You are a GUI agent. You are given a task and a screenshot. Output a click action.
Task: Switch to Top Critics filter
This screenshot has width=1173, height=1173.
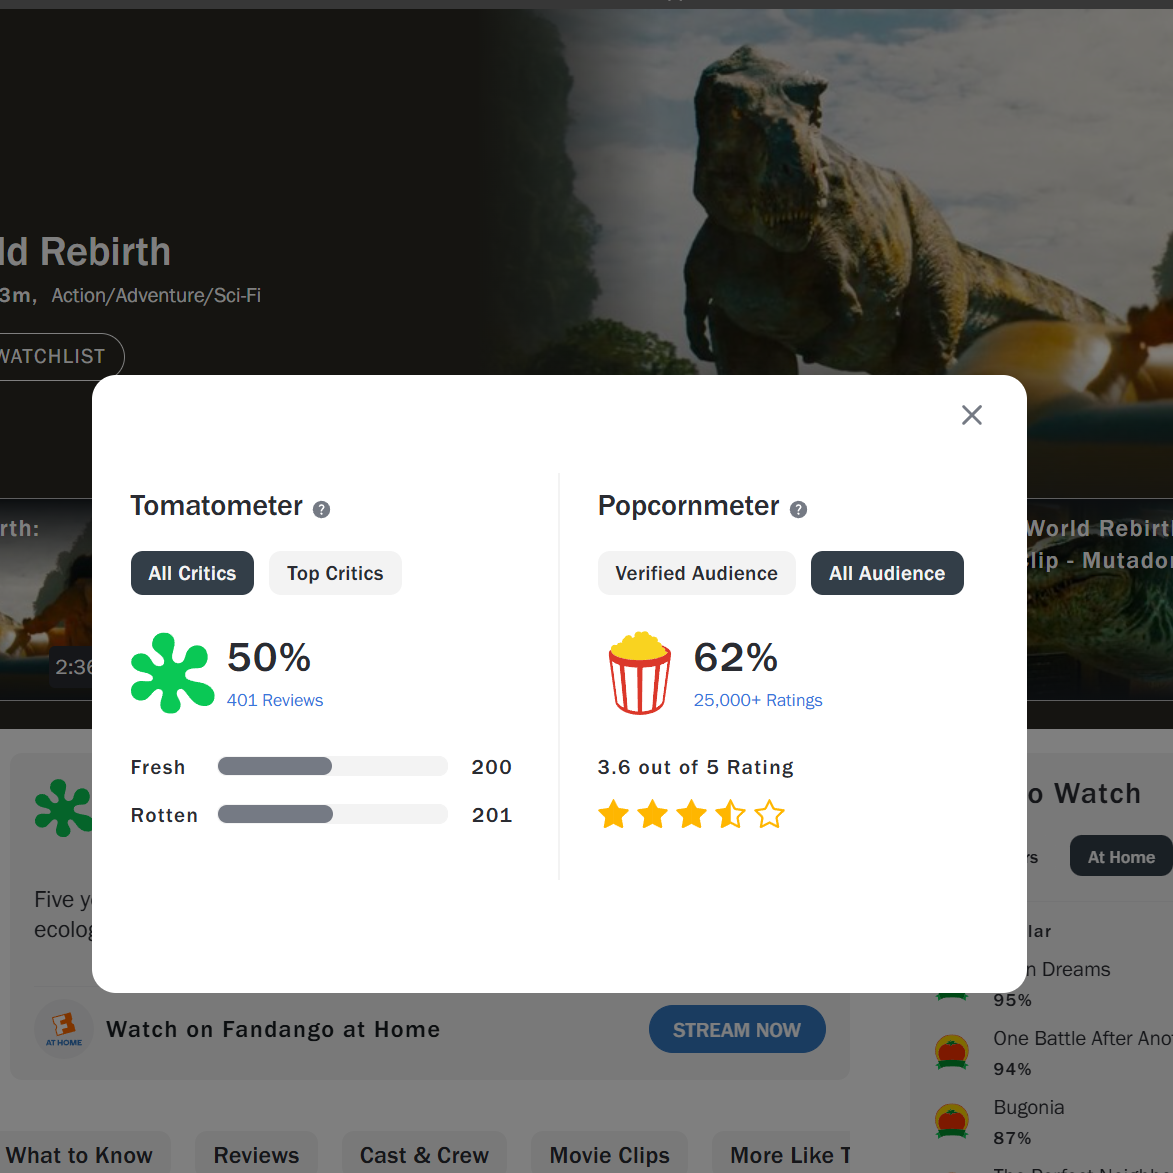coord(335,573)
